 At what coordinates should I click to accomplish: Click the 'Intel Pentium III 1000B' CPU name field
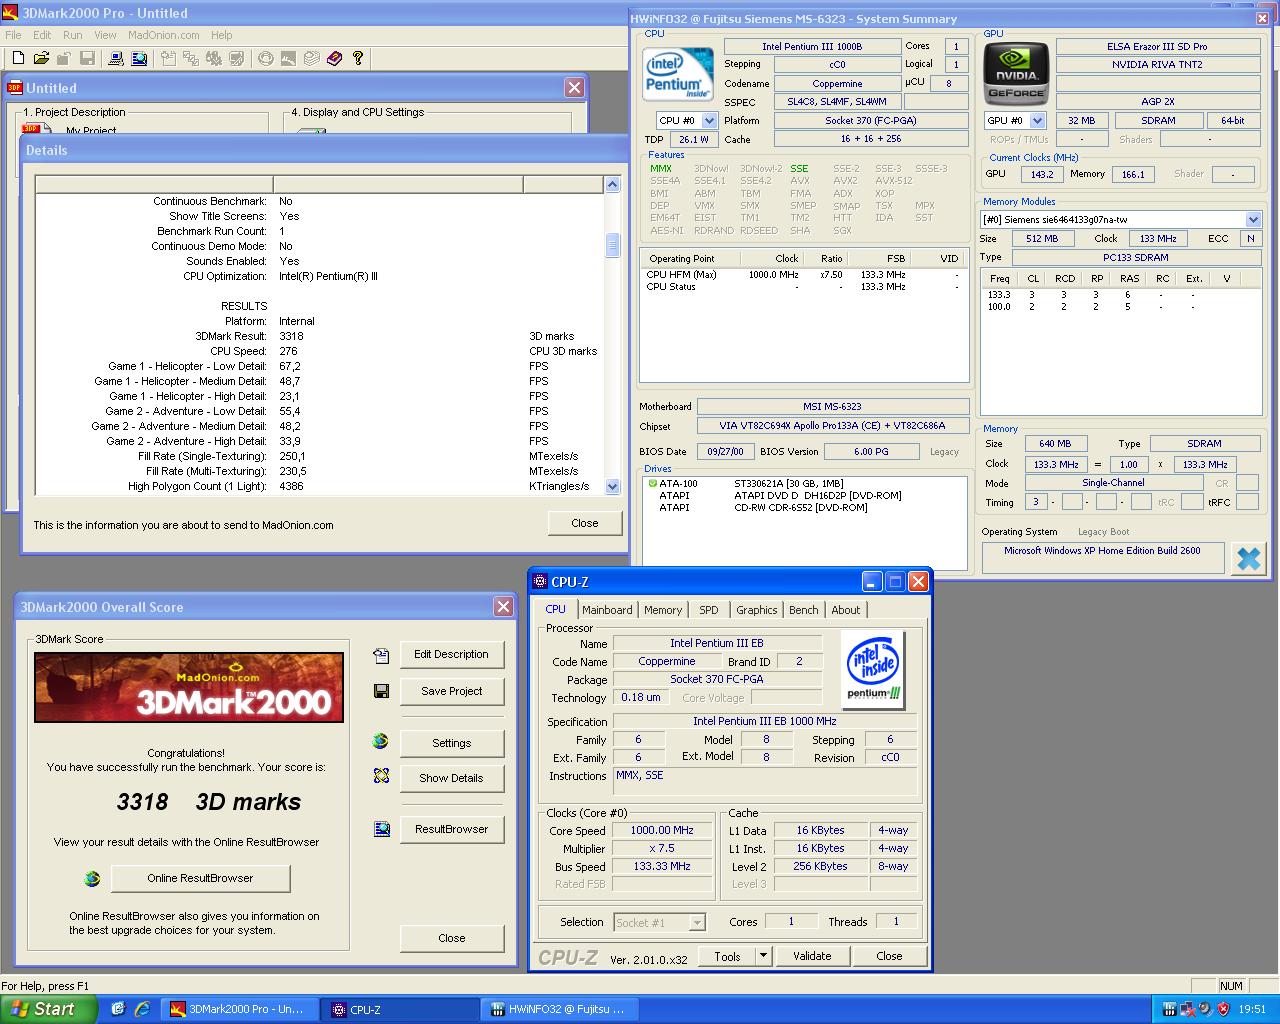812,46
